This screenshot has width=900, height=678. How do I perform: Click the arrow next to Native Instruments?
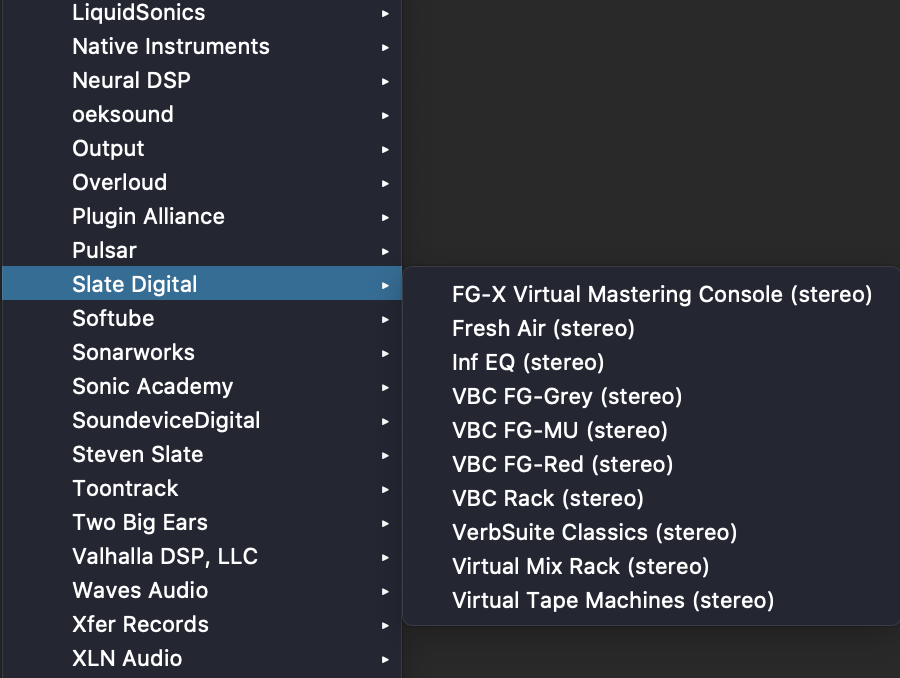tap(385, 47)
